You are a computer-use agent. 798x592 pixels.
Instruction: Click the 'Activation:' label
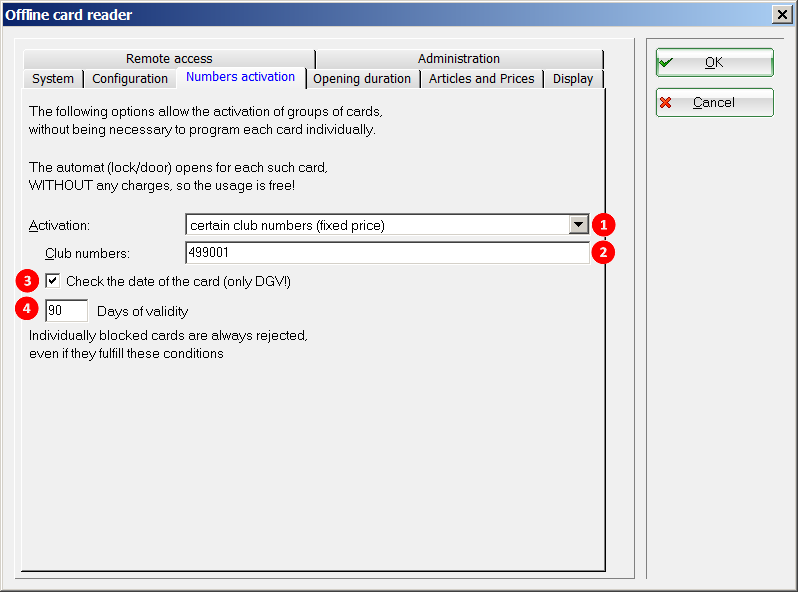click(59, 225)
